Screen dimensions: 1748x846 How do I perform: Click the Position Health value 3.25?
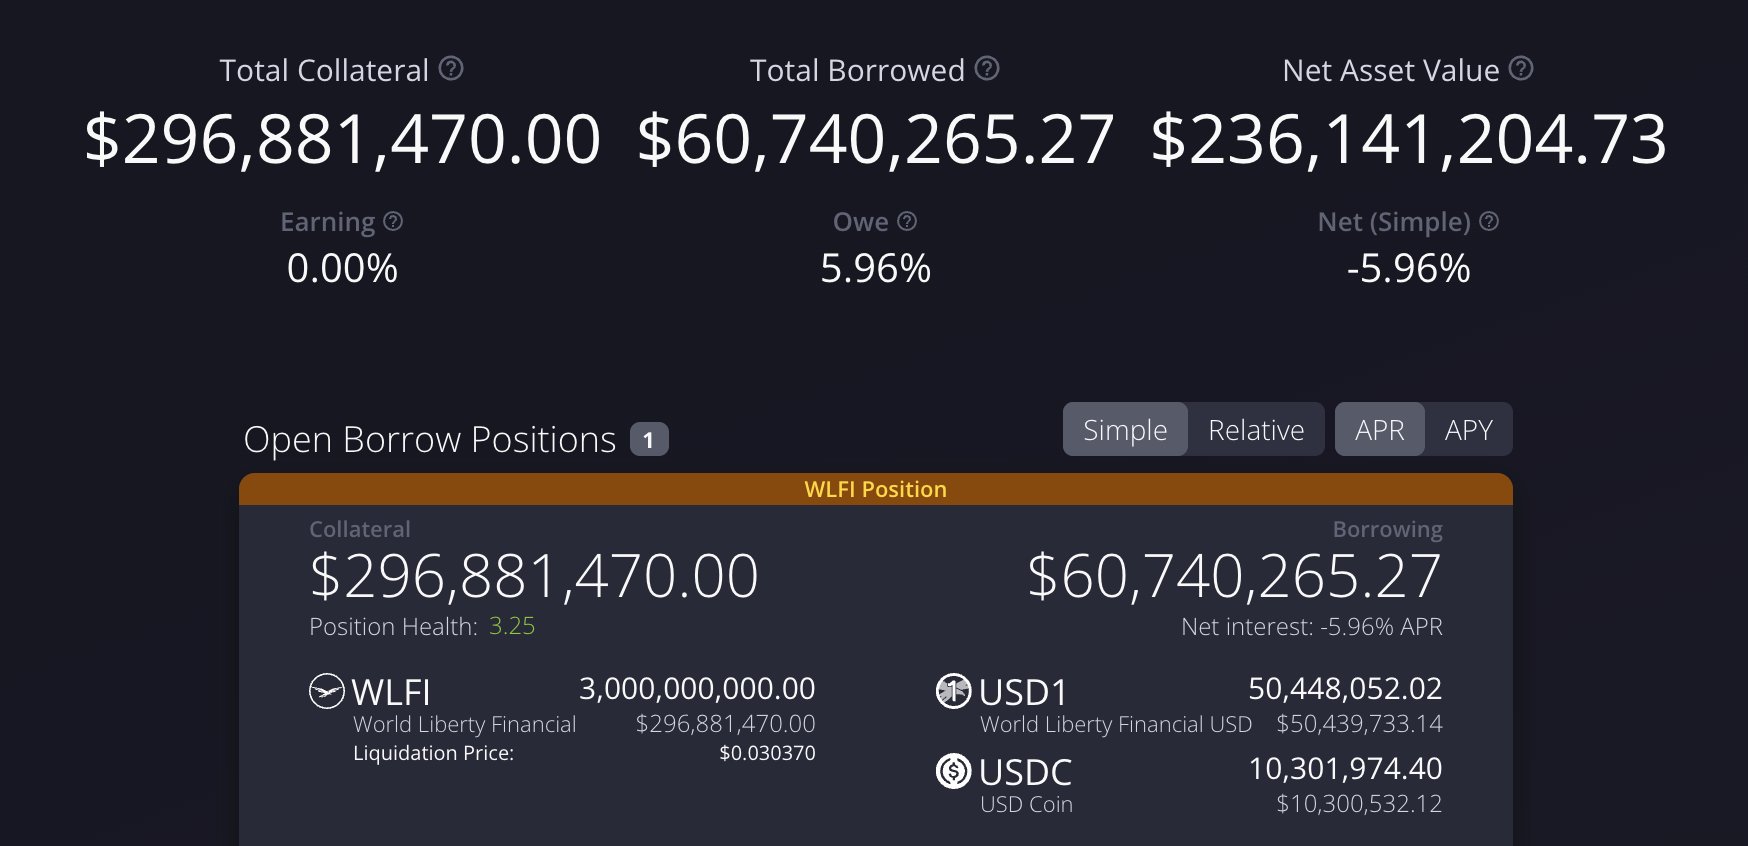click(512, 626)
